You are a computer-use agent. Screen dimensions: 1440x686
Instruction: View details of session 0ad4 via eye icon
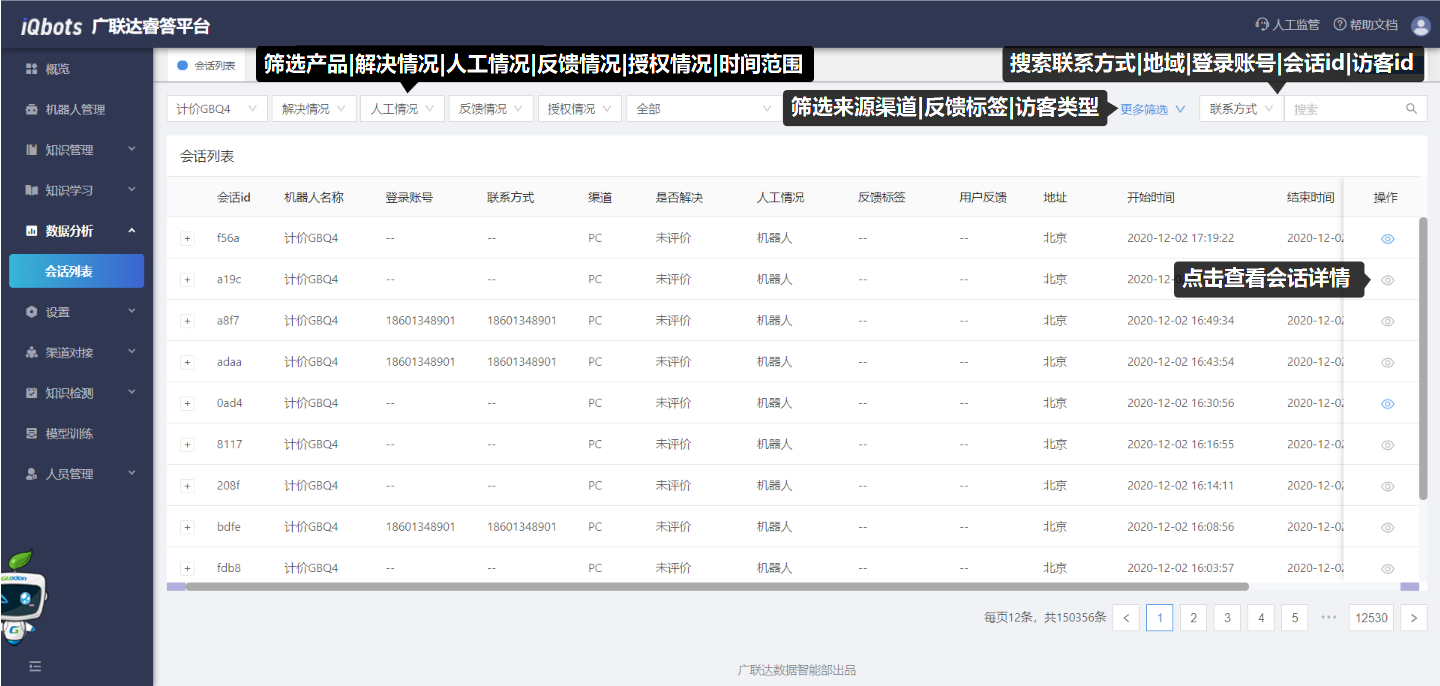tap(1387, 404)
